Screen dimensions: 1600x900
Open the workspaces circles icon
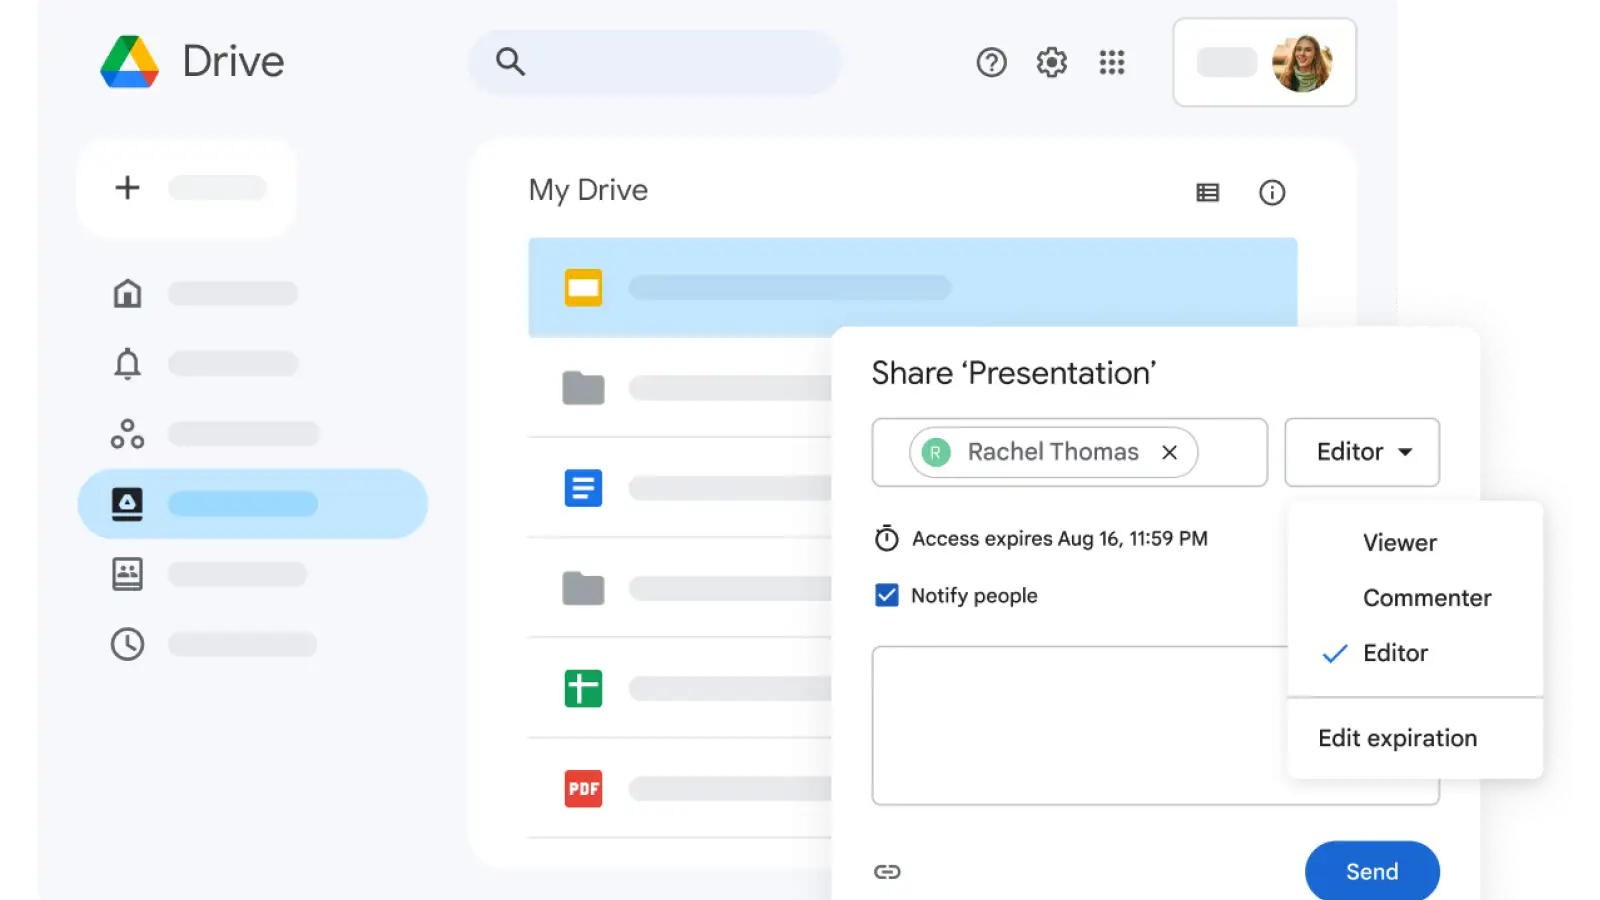point(127,434)
